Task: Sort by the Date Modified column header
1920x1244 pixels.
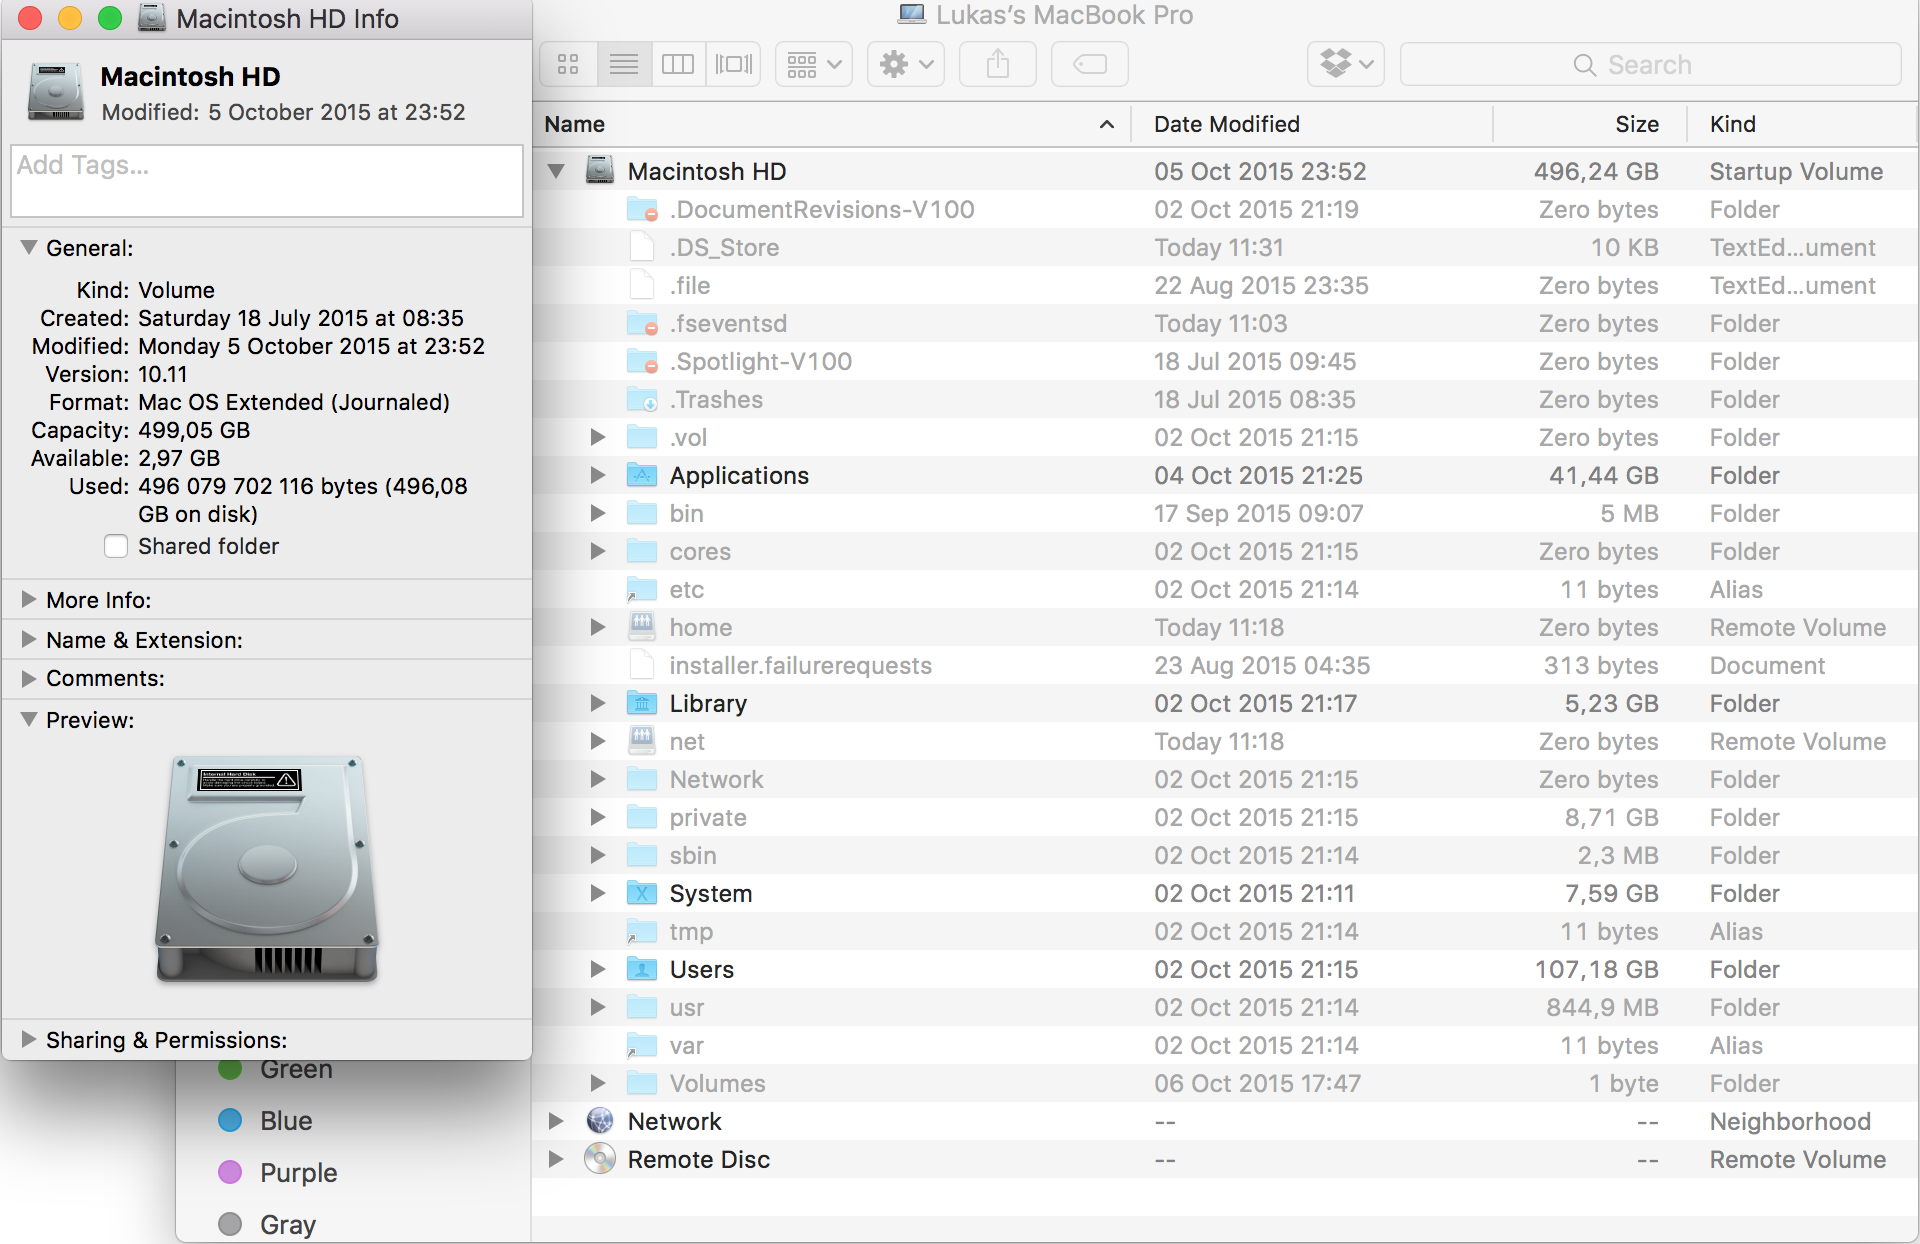Action: click(1312, 124)
